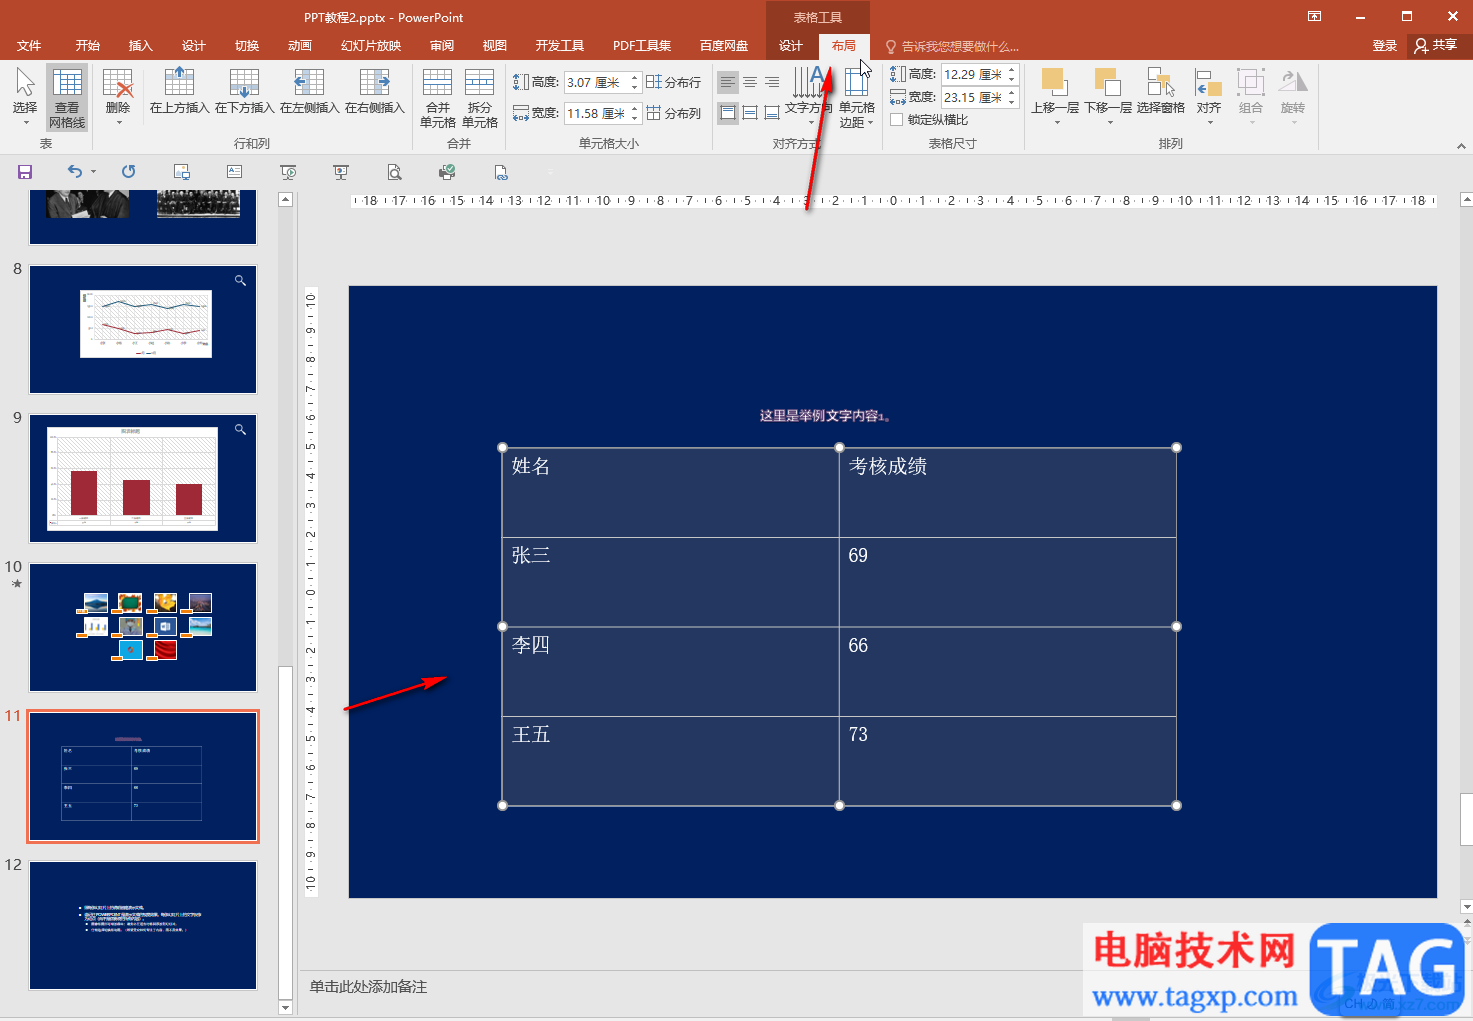Click the text box quick access icon
Image resolution: width=1473 pixels, height=1021 pixels.
pyautogui.click(x=234, y=172)
